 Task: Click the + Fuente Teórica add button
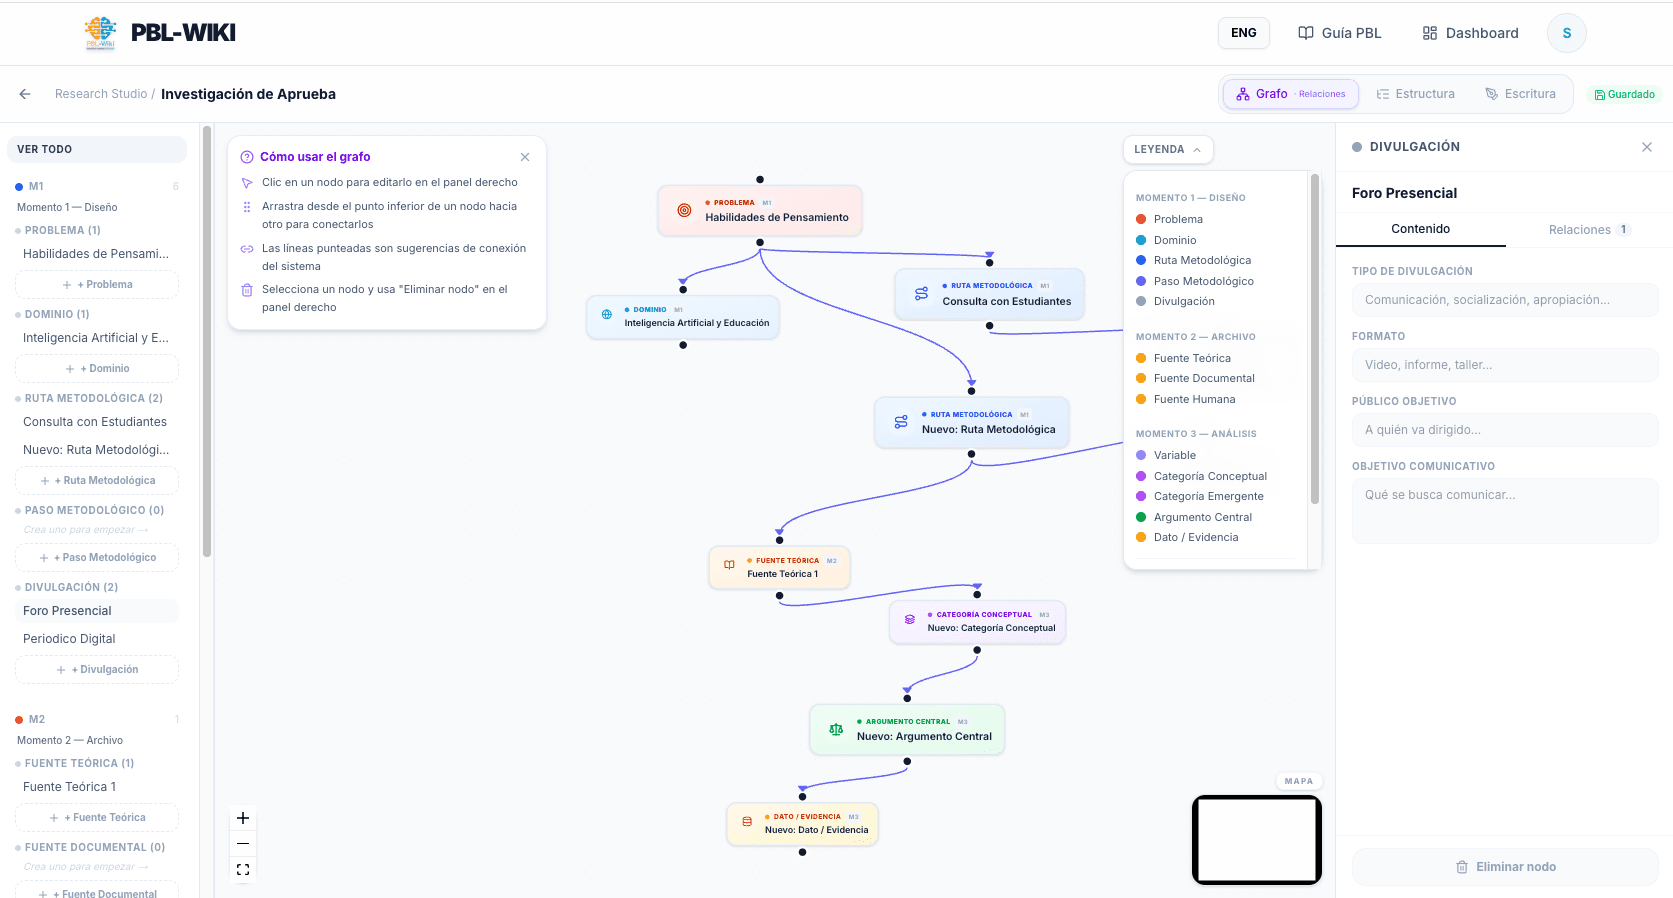tap(97, 818)
